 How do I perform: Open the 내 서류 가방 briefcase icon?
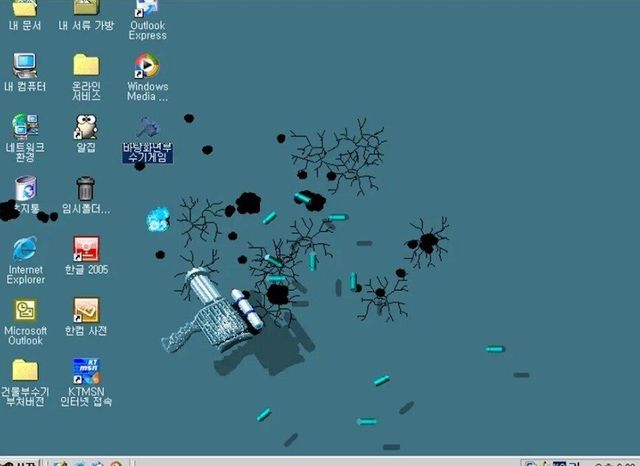click(86, 9)
